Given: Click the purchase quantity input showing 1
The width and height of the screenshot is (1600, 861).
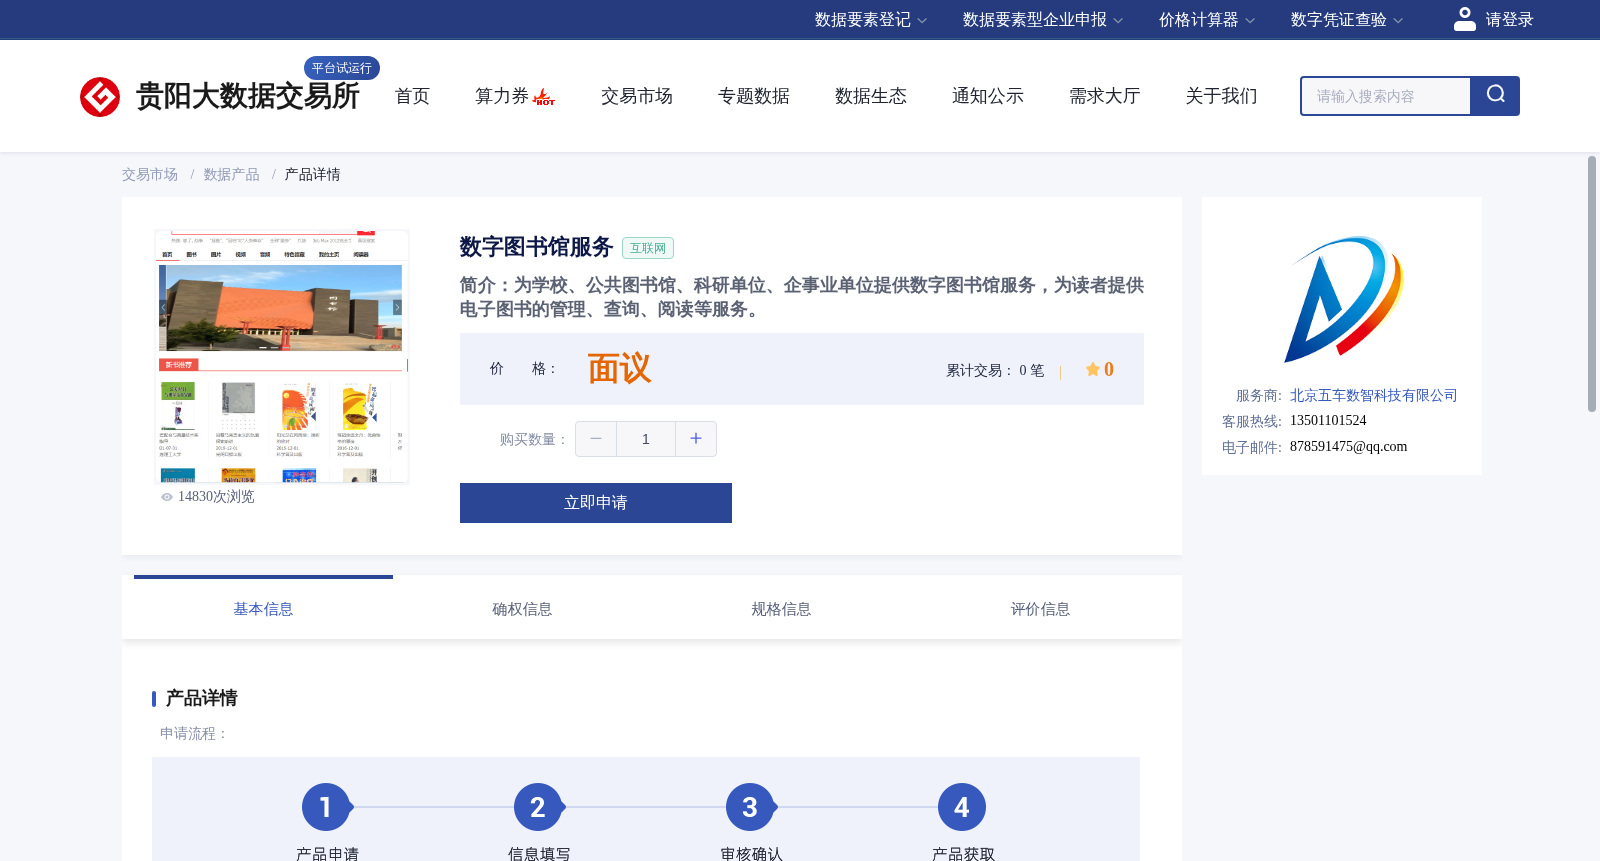Looking at the screenshot, I should tap(646, 439).
